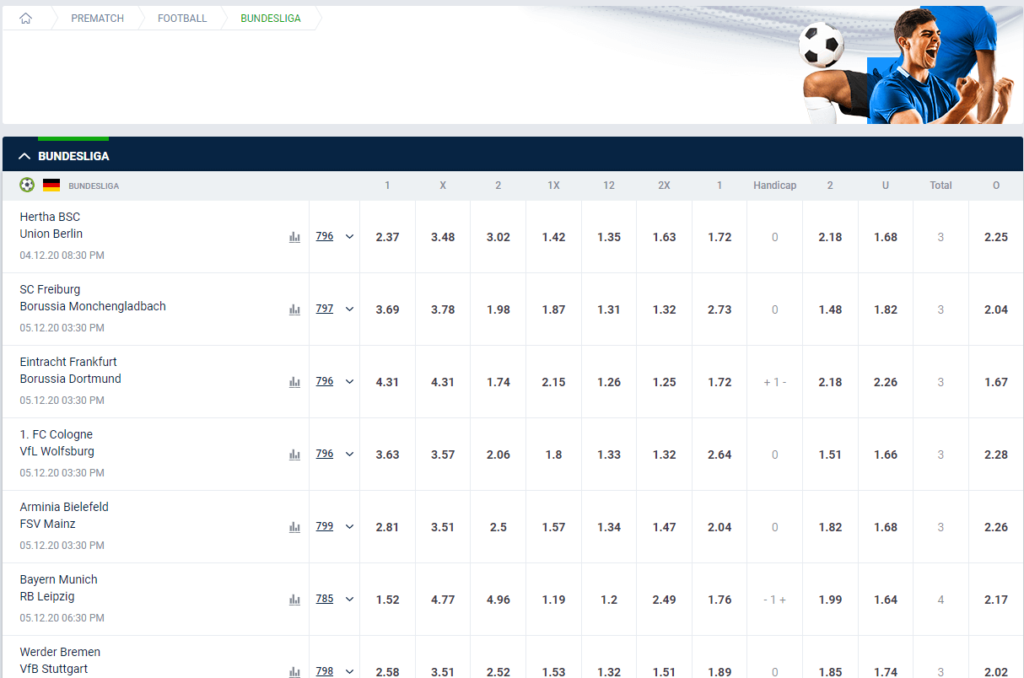Screen dimensions: 1024x678
Task: Select handicap 2 odds 1.48 for Freiburg match
Action: tap(830, 309)
